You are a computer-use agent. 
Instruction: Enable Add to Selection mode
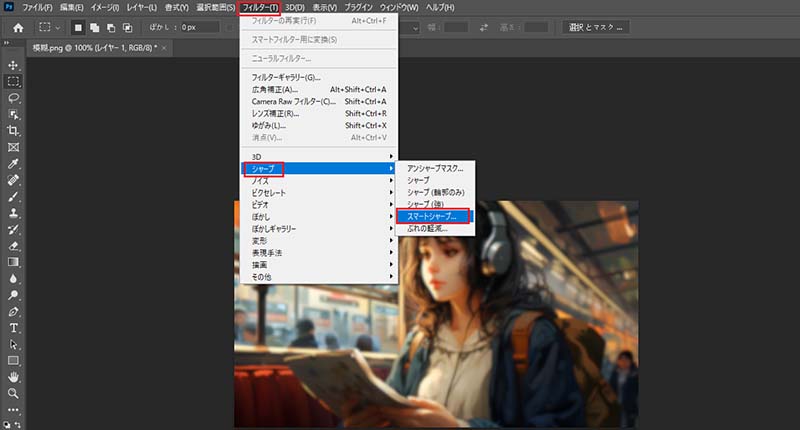click(x=94, y=28)
